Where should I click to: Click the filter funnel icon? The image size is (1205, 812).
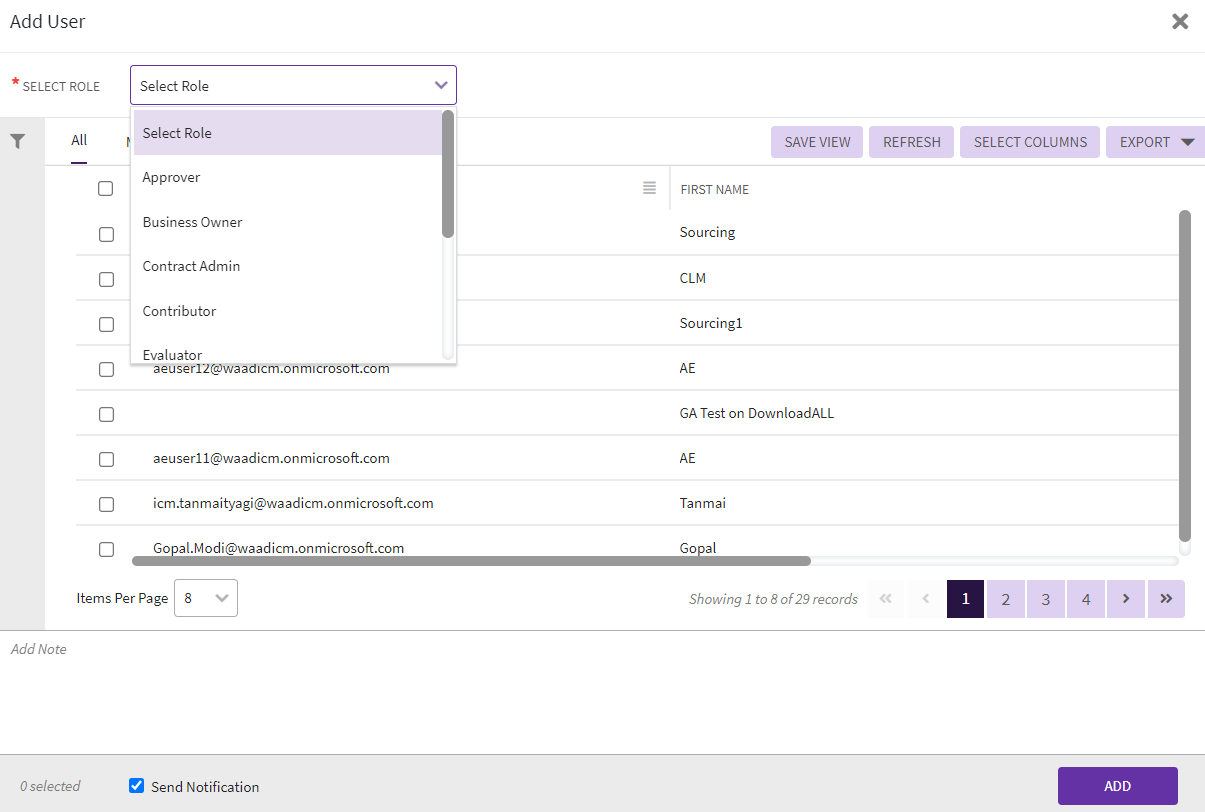tap(17, 142)
